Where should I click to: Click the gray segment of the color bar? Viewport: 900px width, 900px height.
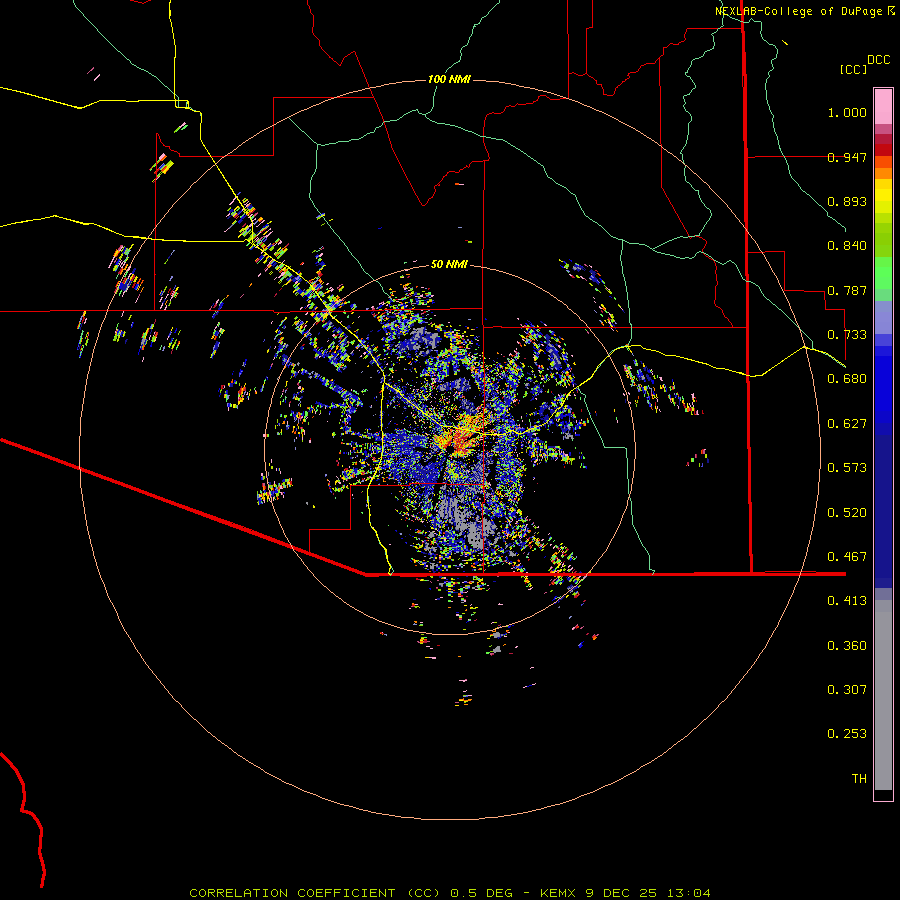click(x=883, y=695)
